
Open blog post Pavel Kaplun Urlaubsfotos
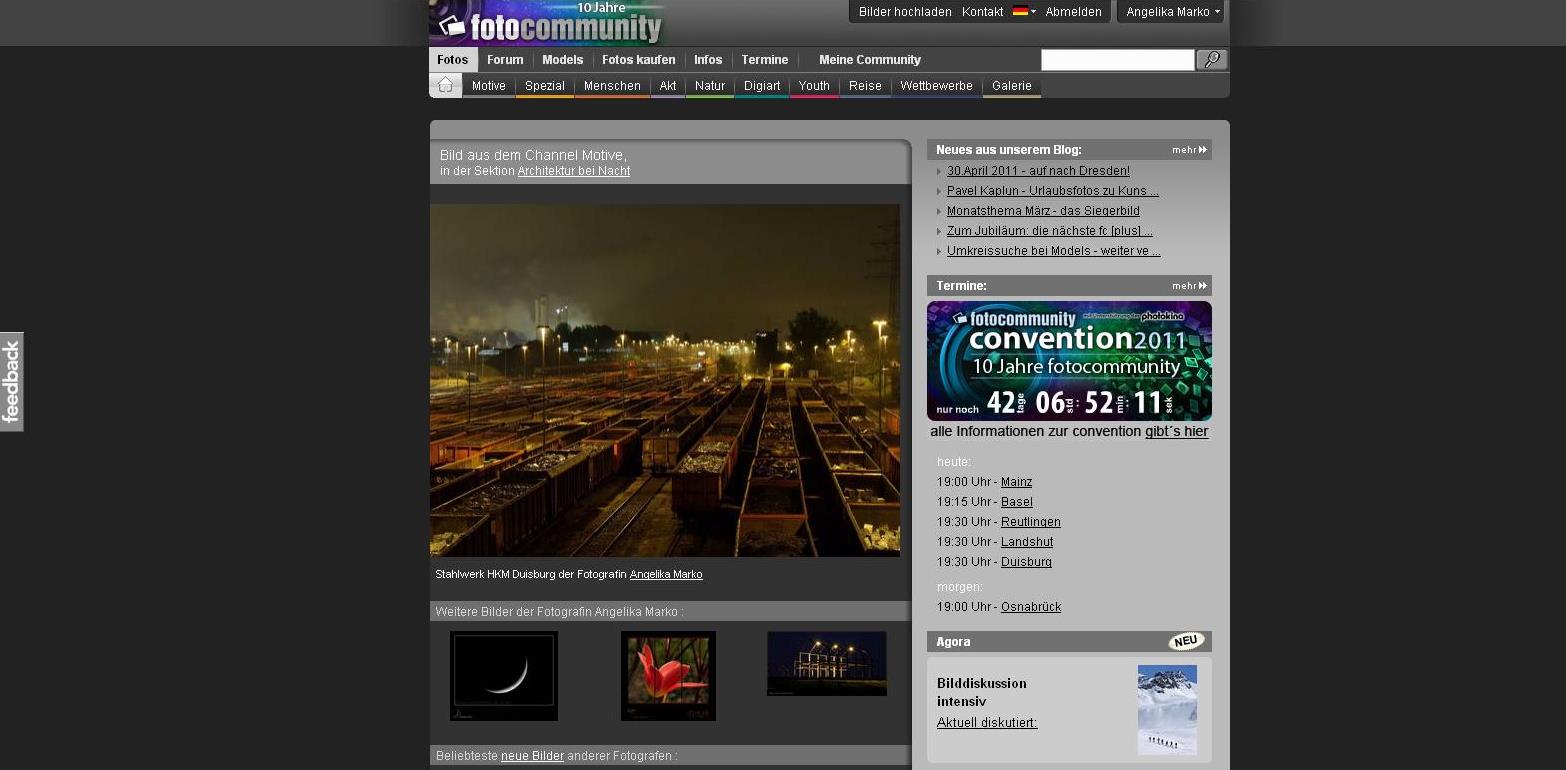(x=1053, y=191)
